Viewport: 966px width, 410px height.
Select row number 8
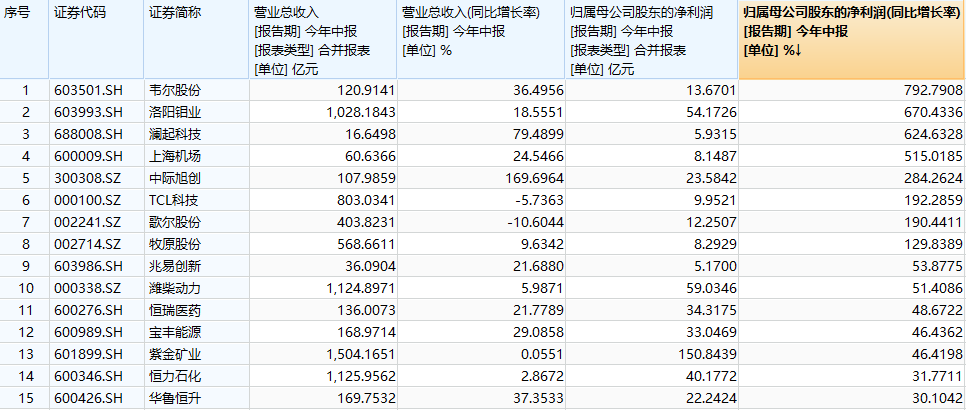pos(25,245)
